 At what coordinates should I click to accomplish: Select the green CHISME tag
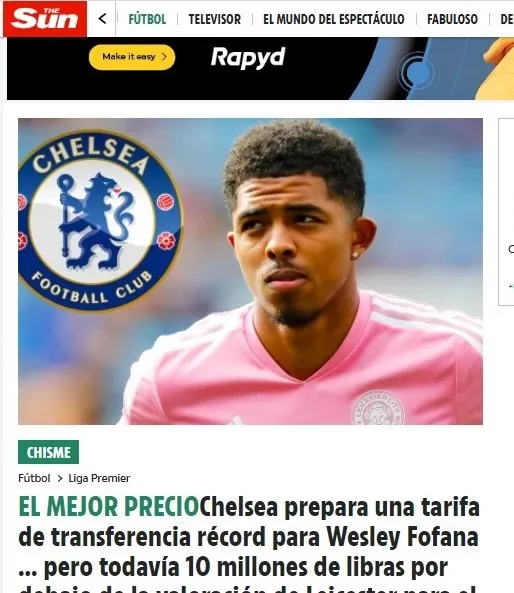pyautogui.click(x=48, y=452)
